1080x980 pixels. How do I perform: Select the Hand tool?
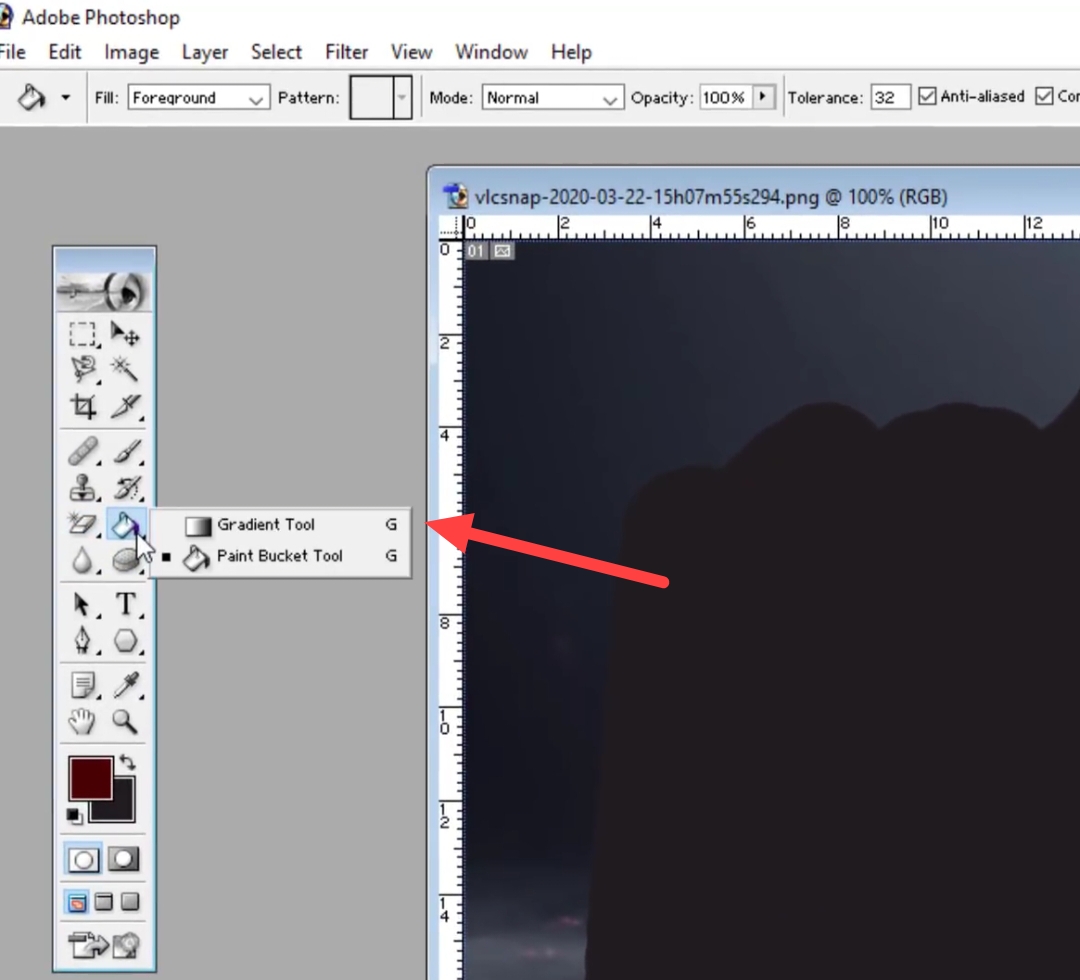click(x=82, y=720)
